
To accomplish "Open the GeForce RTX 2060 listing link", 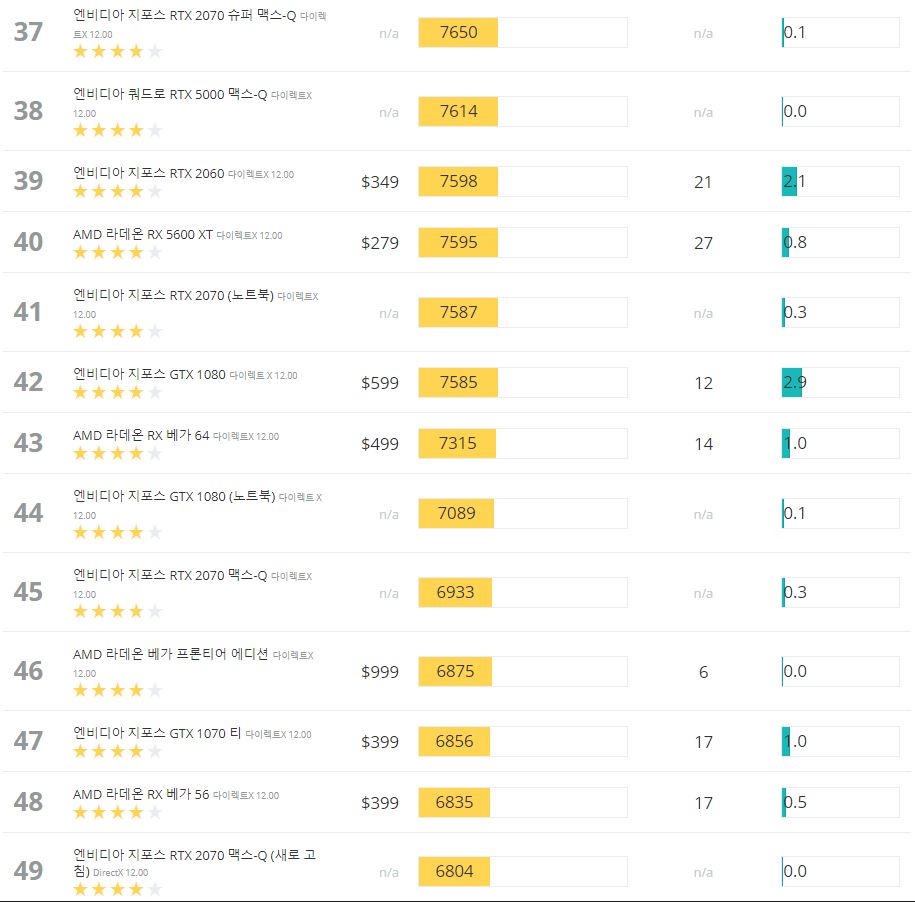I will click(148, 173).
